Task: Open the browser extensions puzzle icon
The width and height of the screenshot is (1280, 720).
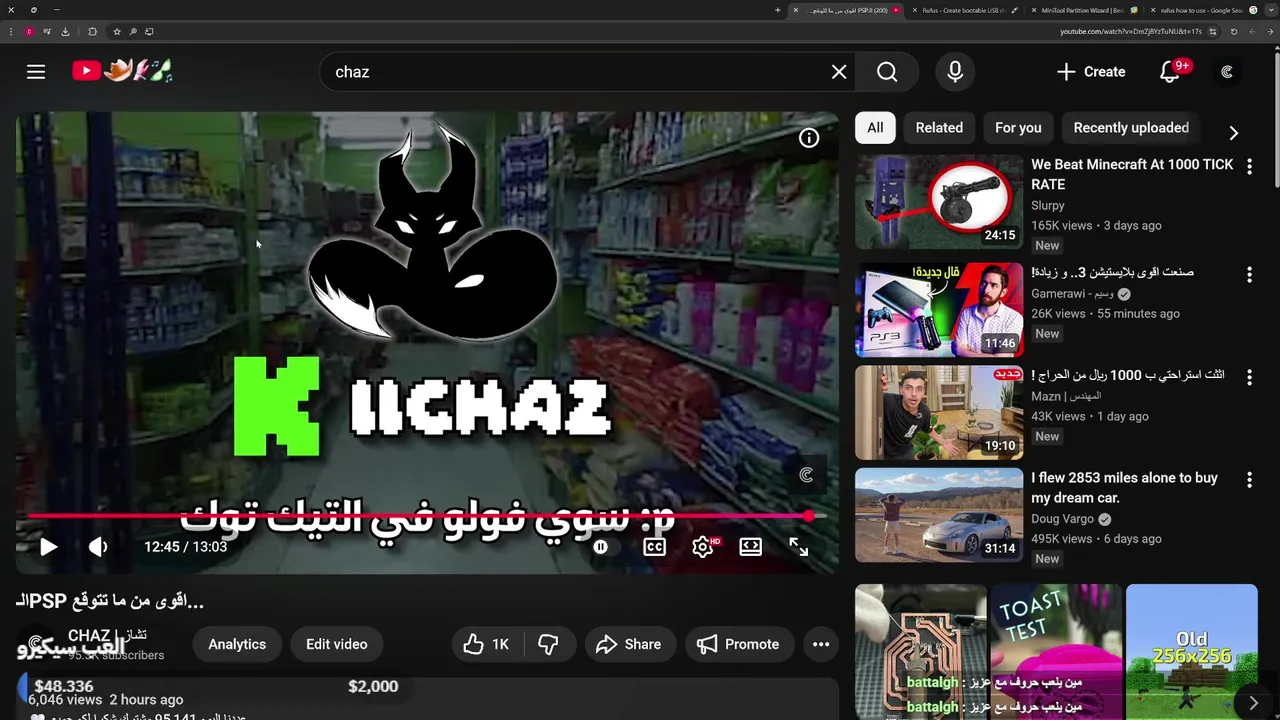Action: [x=92, y=32]
